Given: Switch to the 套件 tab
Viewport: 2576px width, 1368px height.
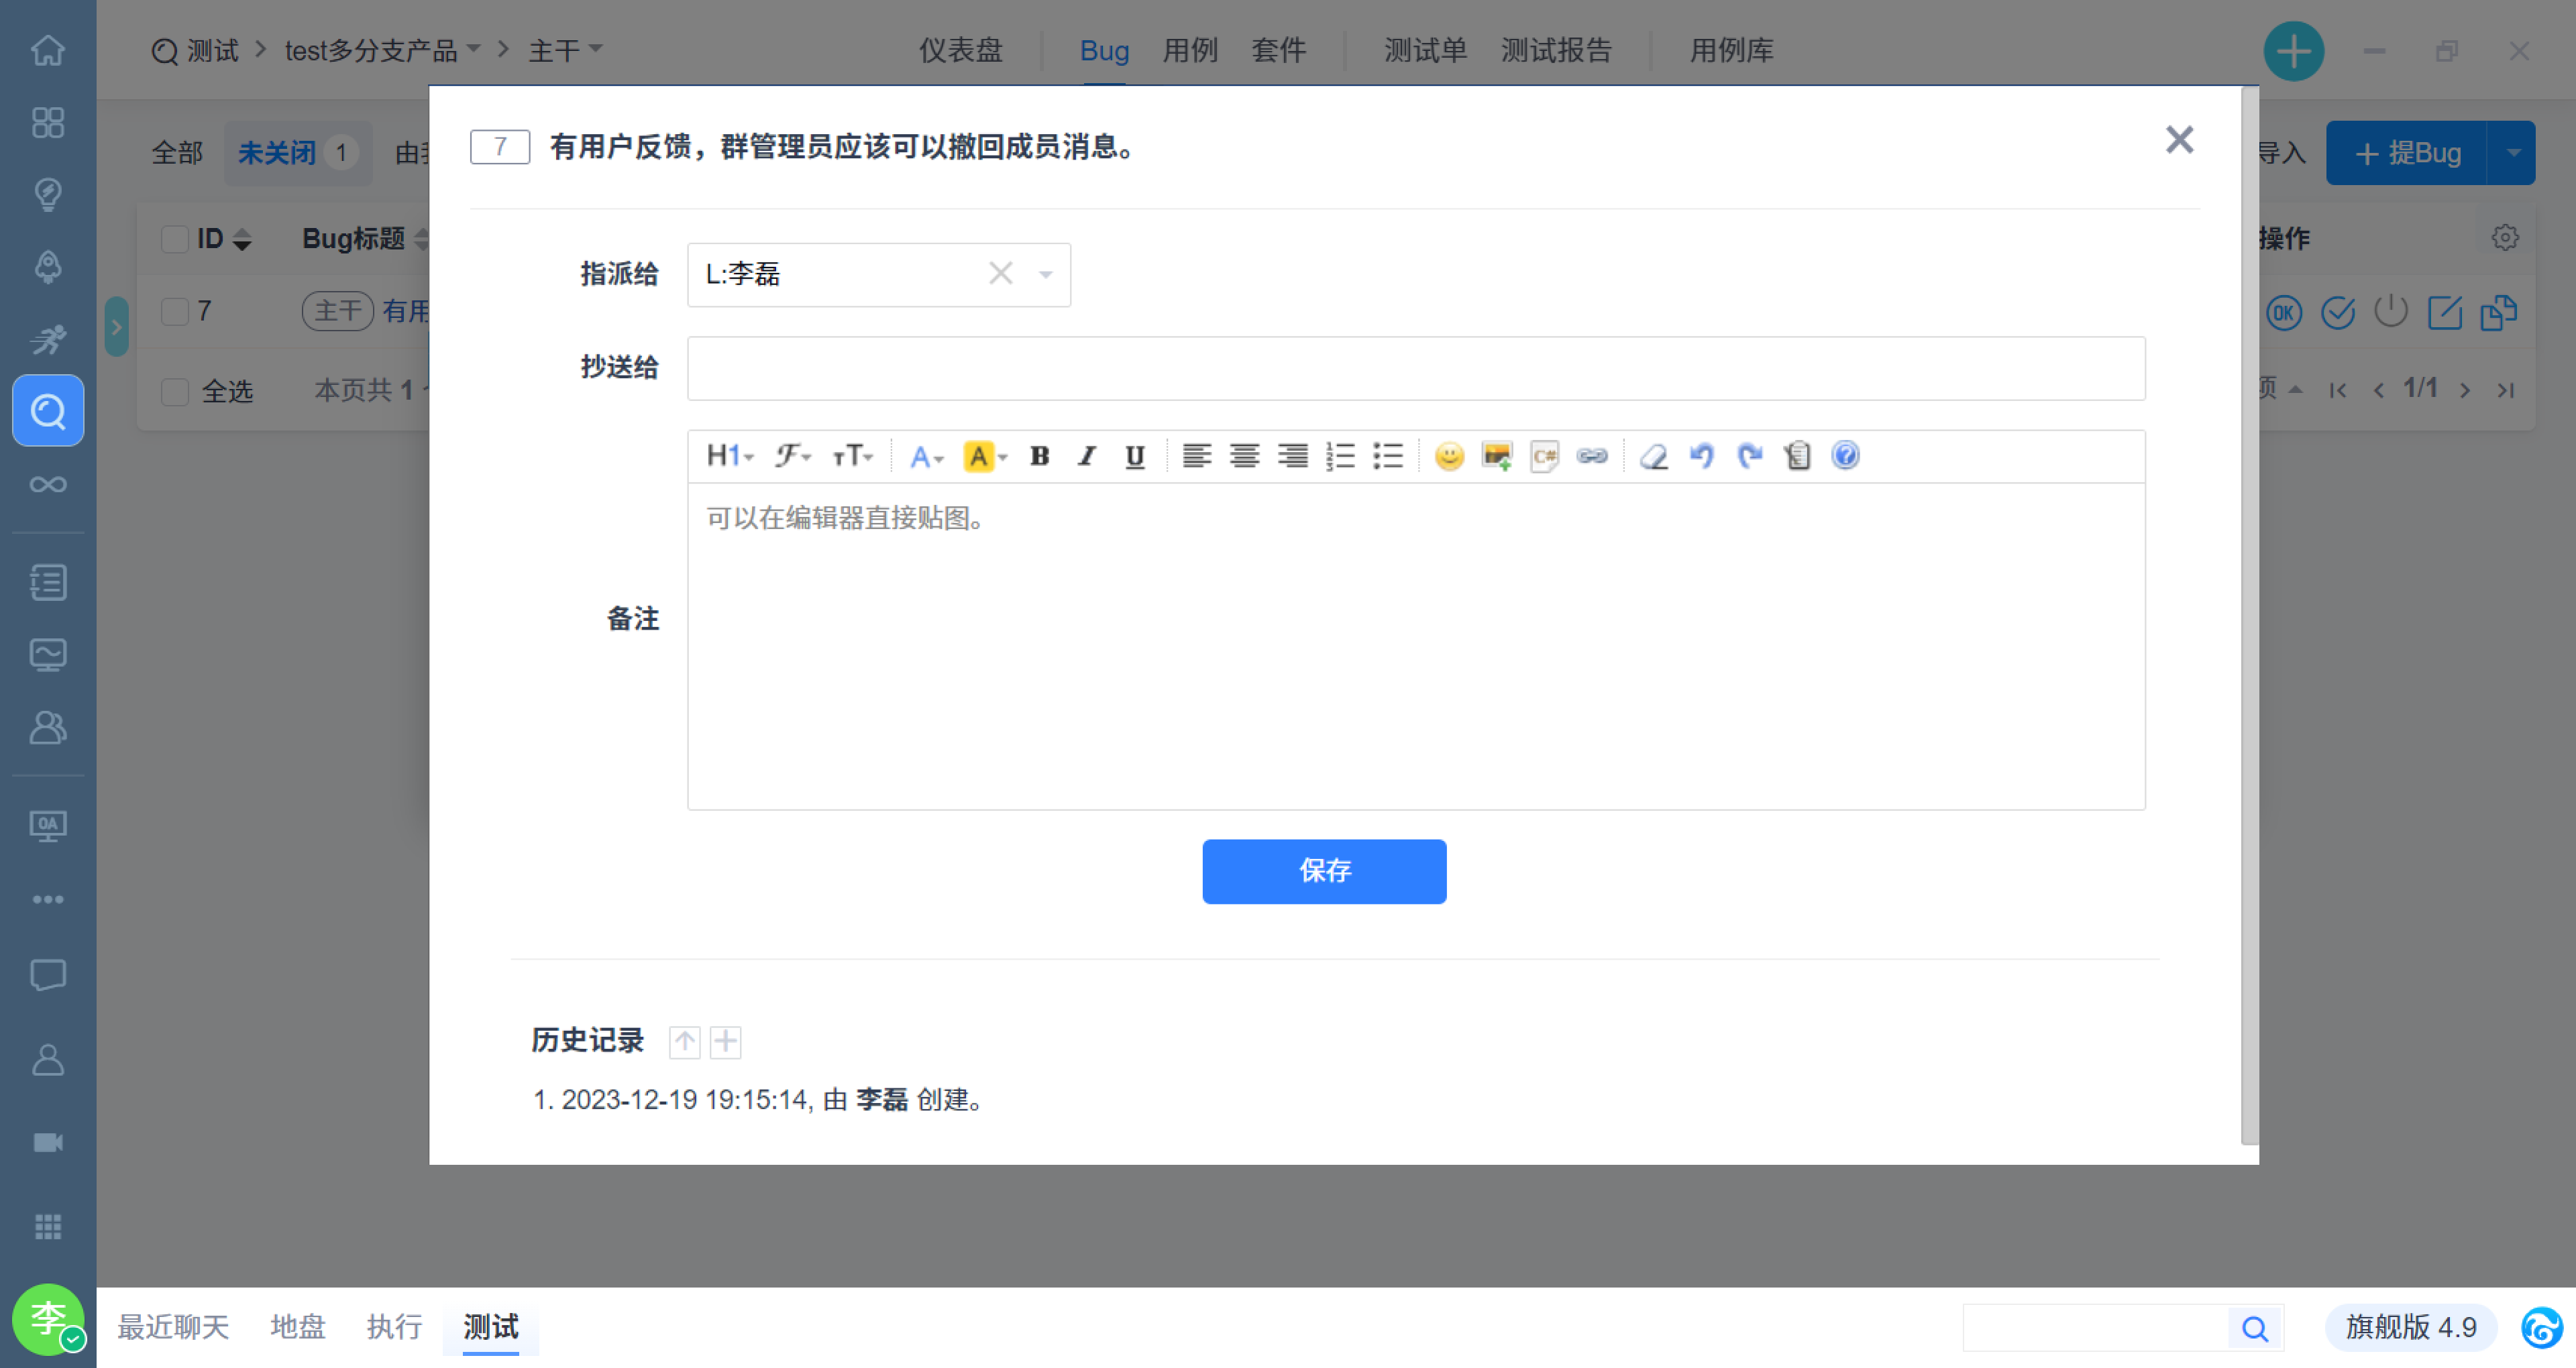Looking at the screenshot, I should click(x=1278, y=50).
